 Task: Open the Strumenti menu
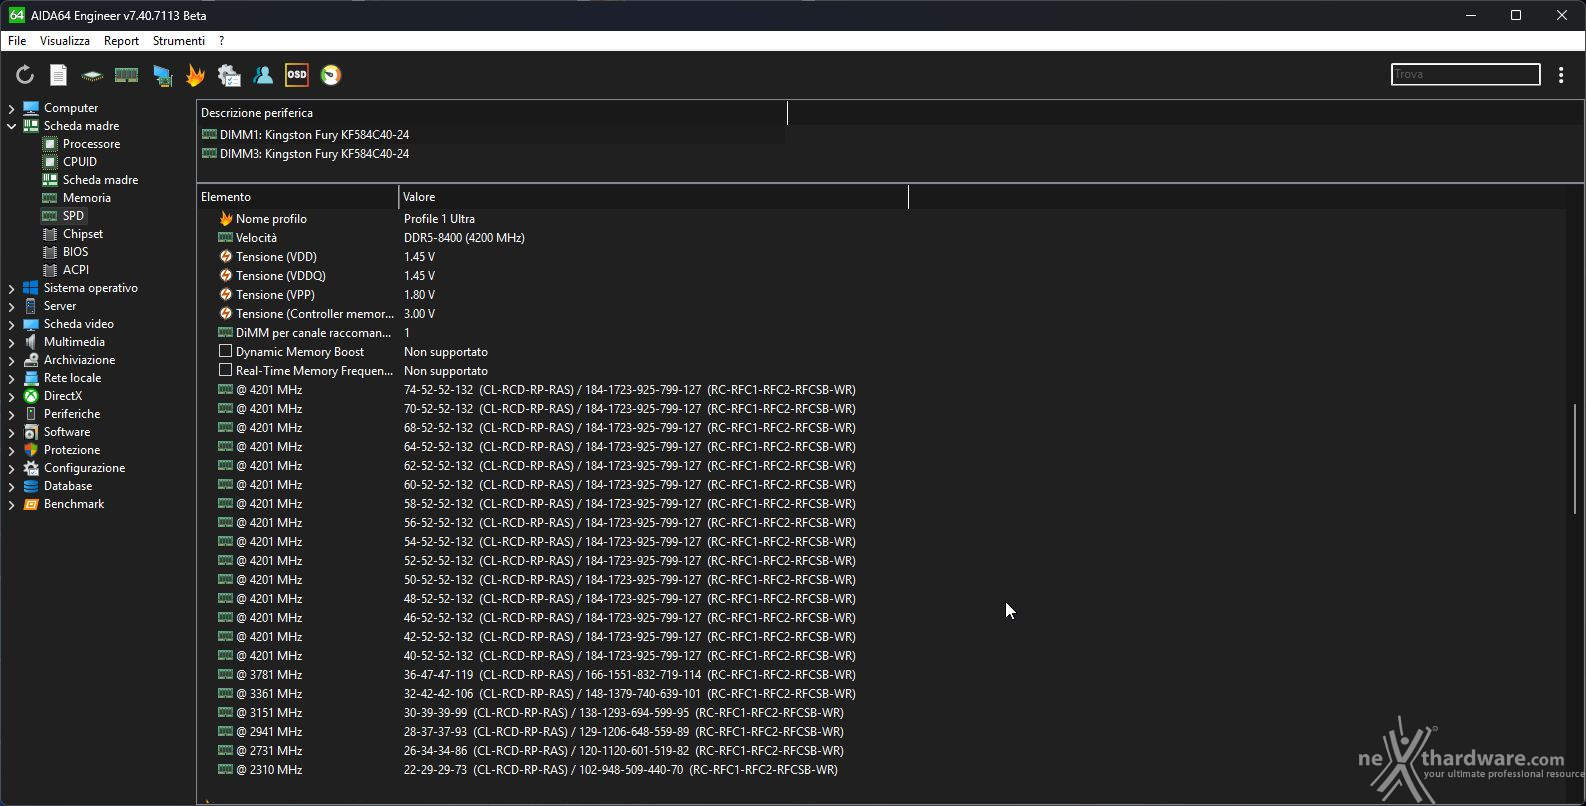tap(179, 41)
